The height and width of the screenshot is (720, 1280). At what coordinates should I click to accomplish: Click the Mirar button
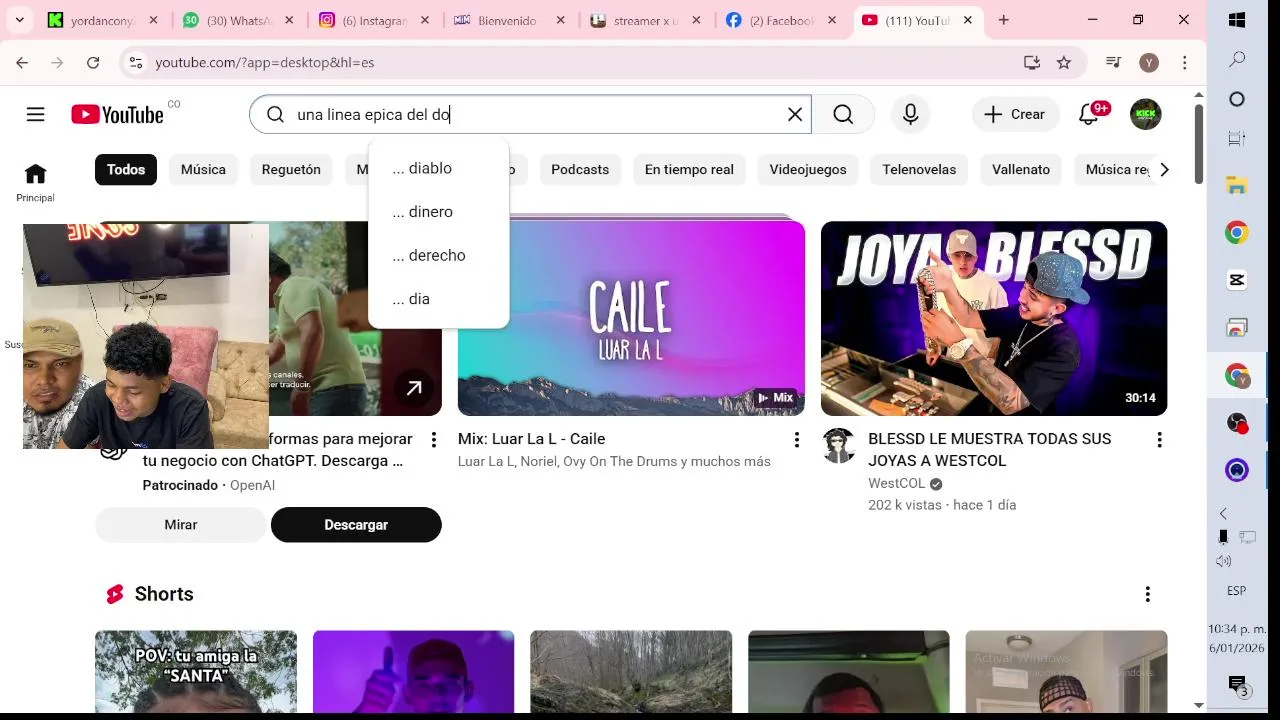(181, 525)
